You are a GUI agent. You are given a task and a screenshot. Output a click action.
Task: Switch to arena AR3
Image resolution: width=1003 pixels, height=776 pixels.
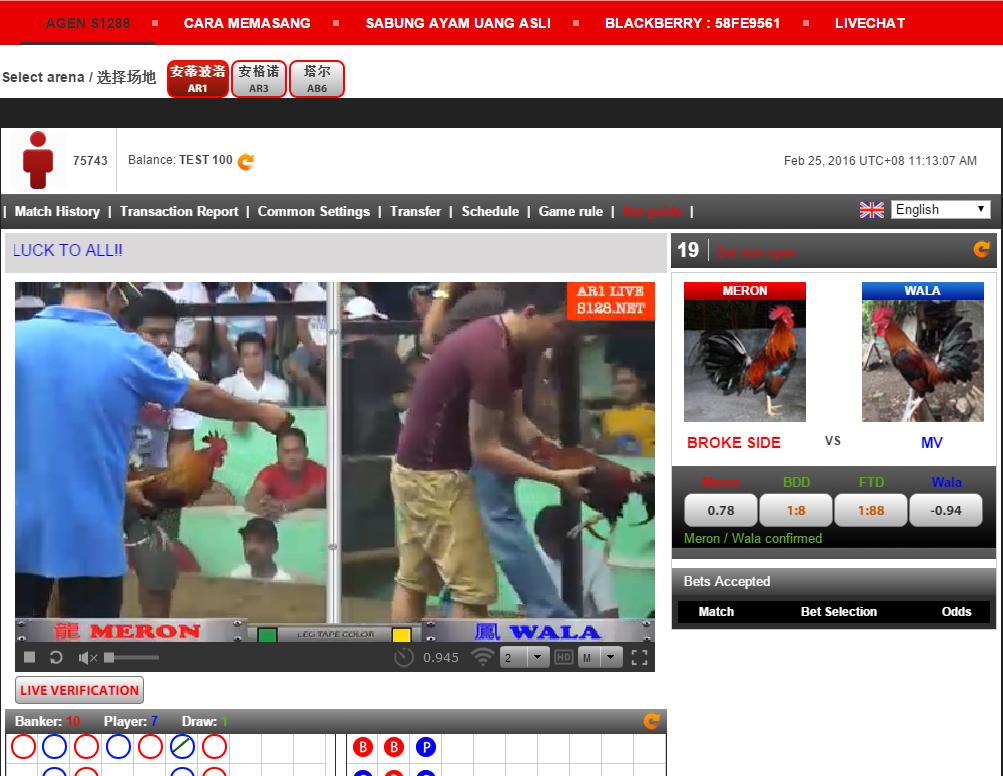[x=259, y=79]
